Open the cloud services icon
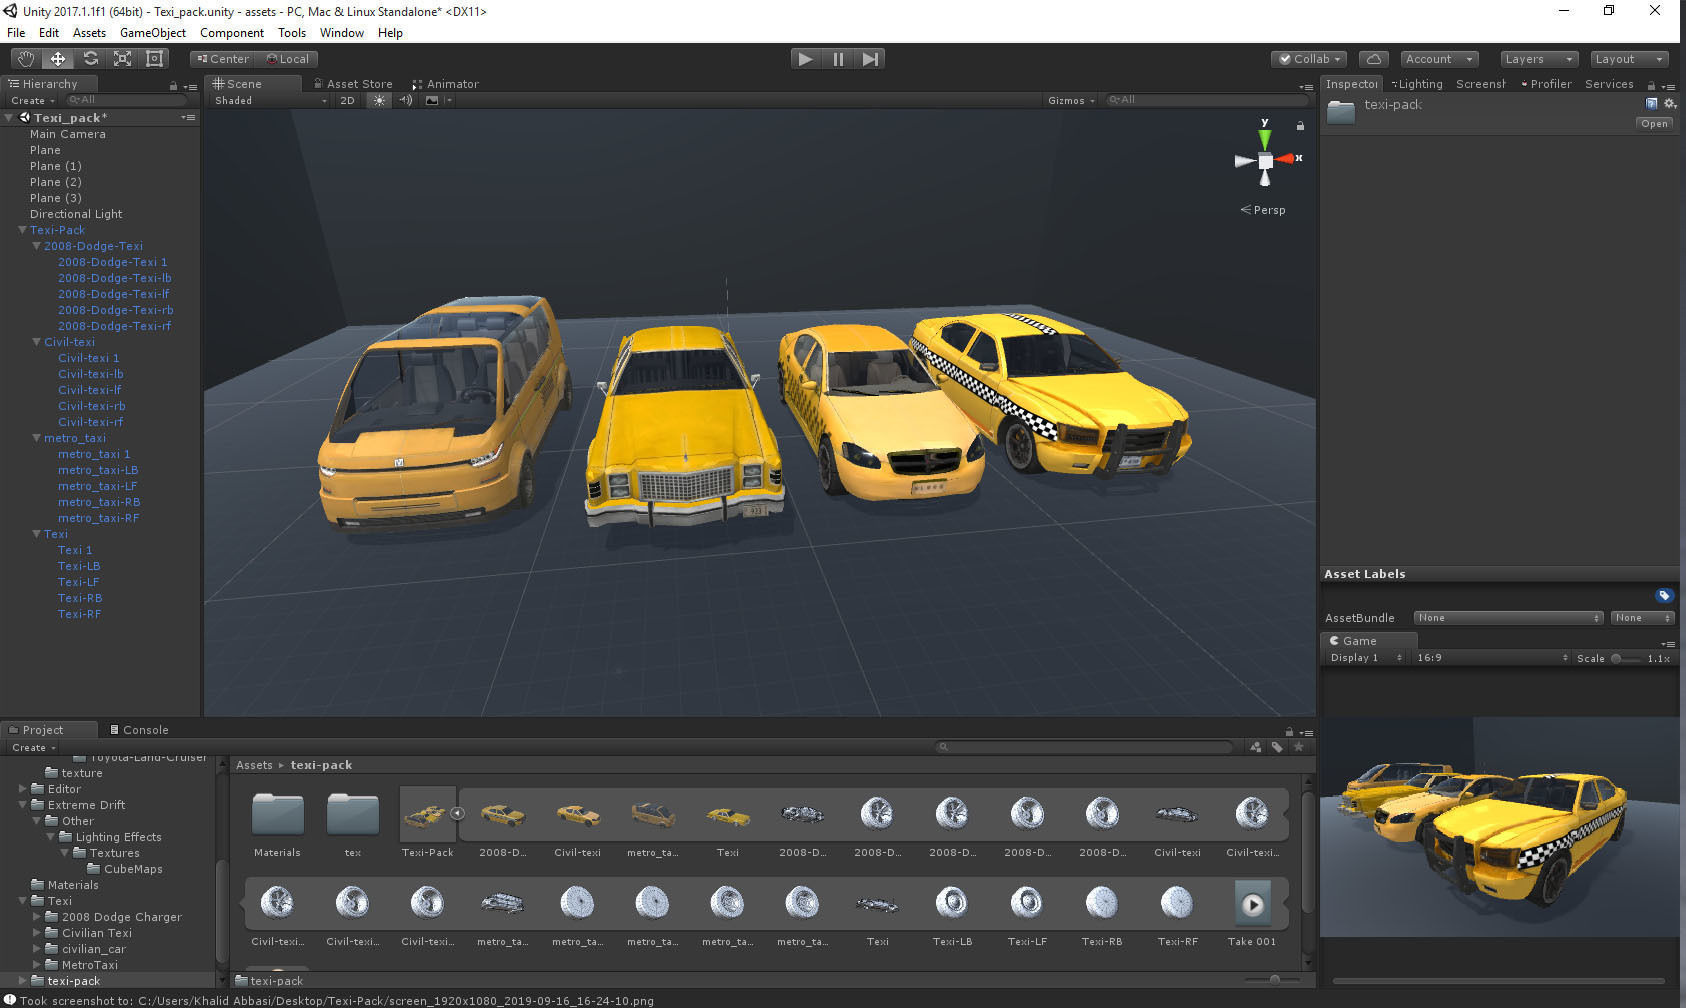The image size is (1686, 1008). pyautogui.click(x=1374, y=59)
